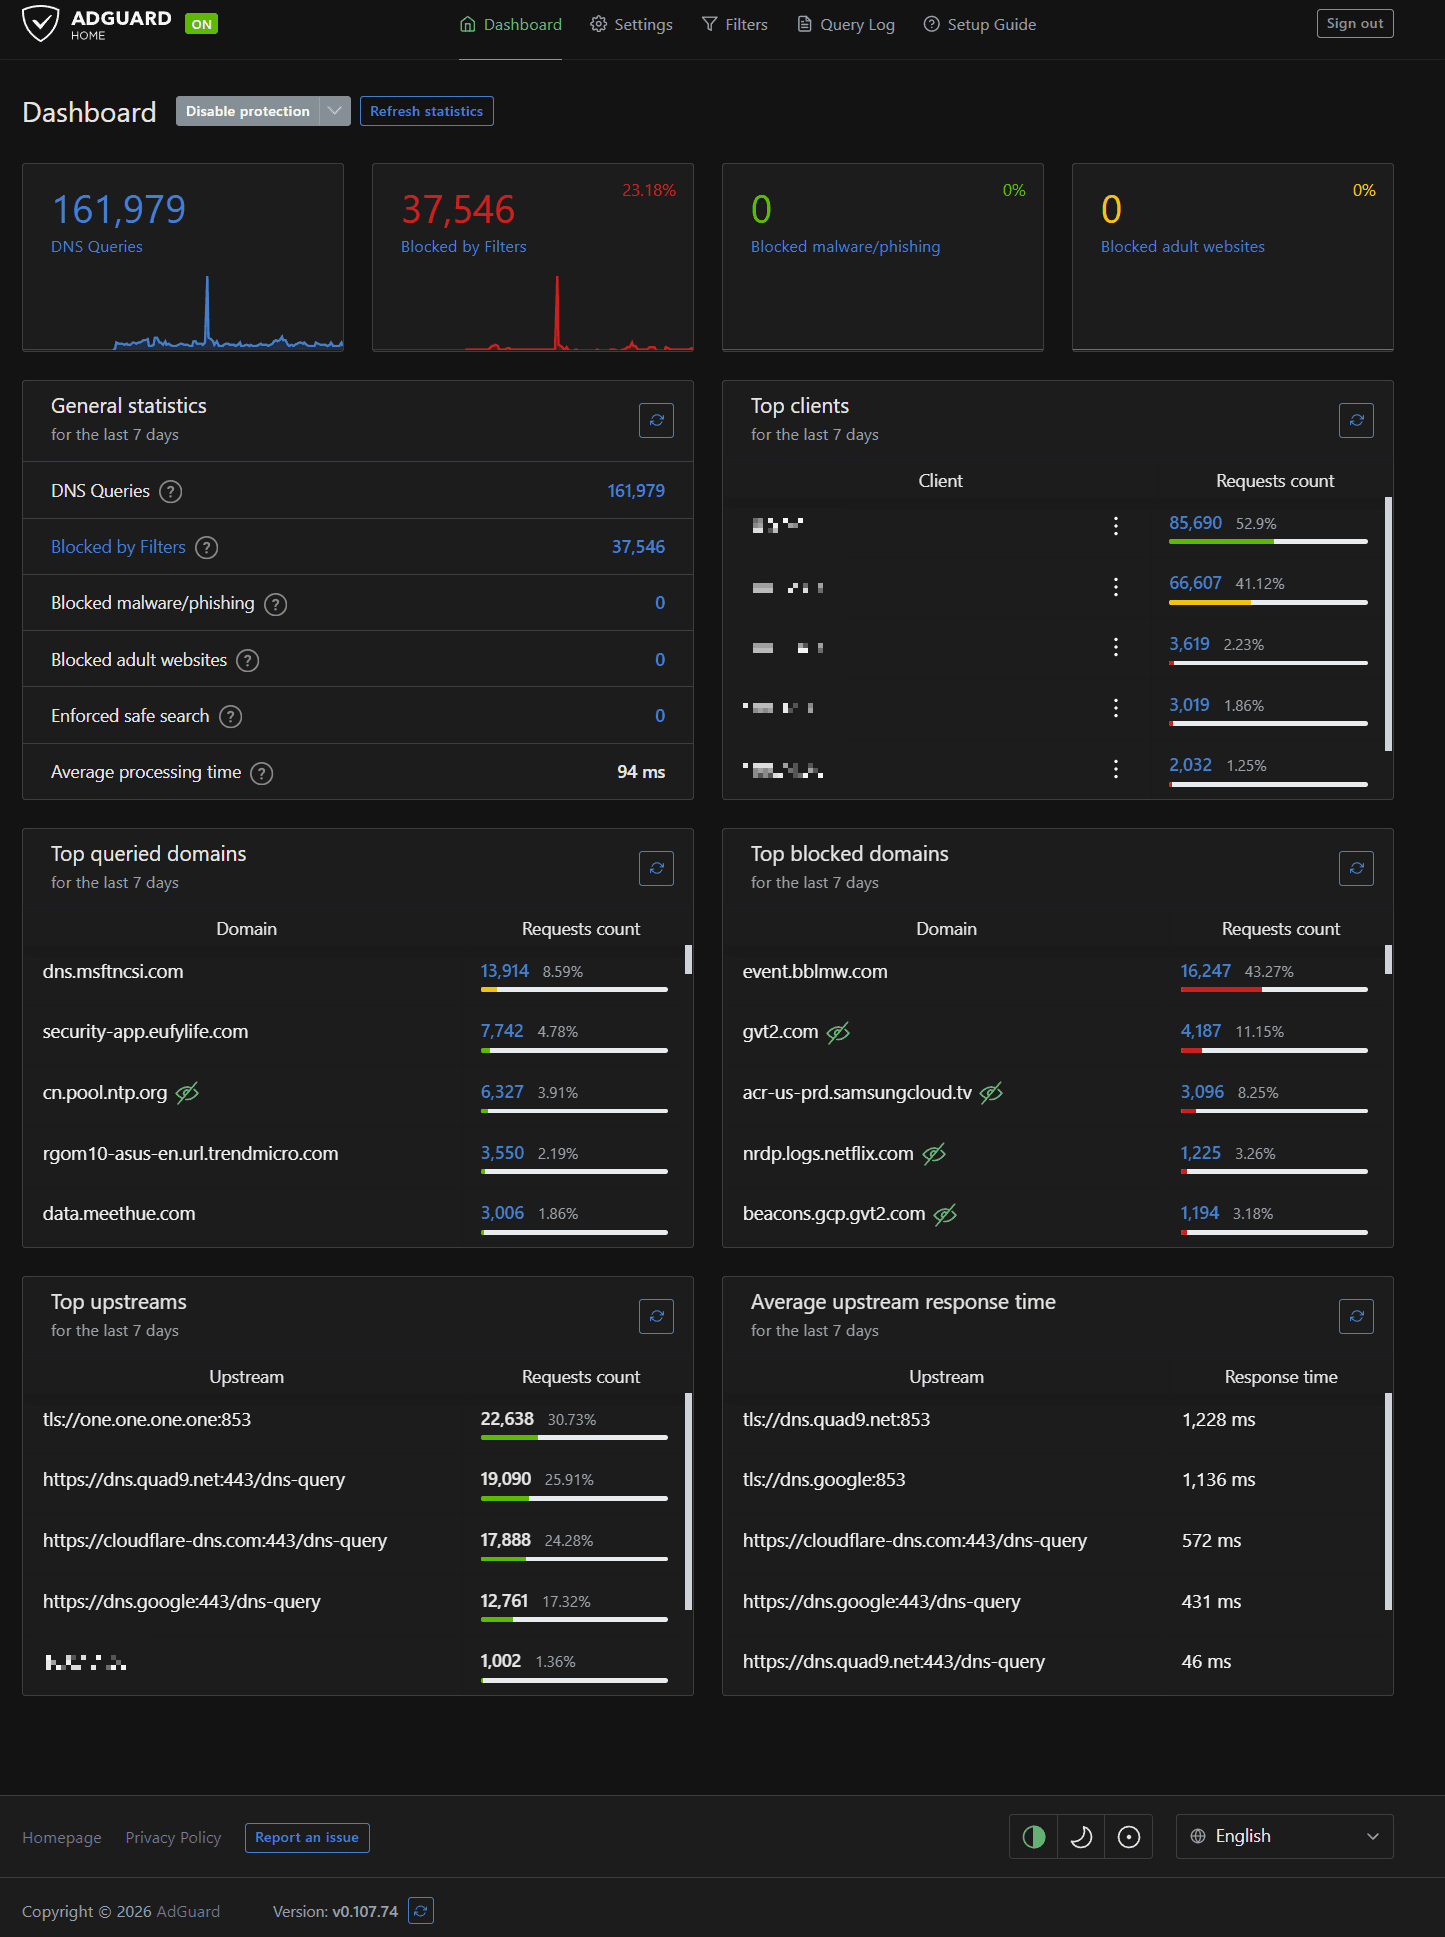
Task: Open the Homepage footer link
Action: click(62, 1838)
